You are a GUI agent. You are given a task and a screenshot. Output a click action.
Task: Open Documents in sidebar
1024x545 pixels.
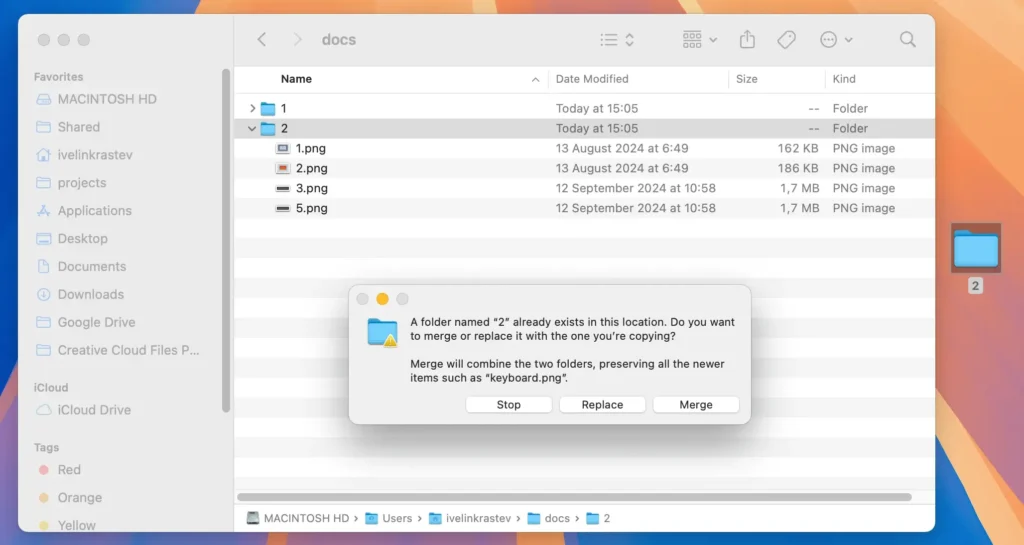click(x=91, y=266)
